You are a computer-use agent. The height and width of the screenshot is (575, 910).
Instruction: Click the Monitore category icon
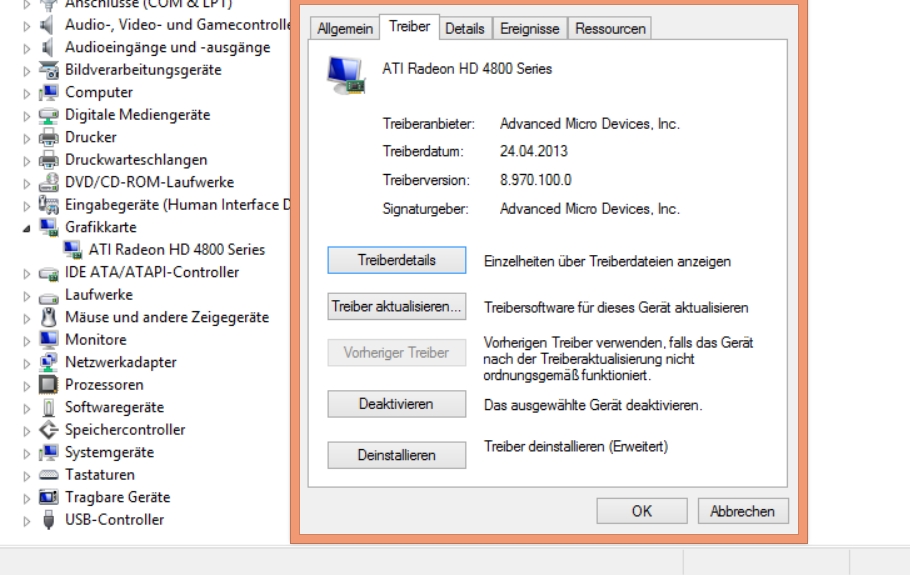click(x=48, y=340)
